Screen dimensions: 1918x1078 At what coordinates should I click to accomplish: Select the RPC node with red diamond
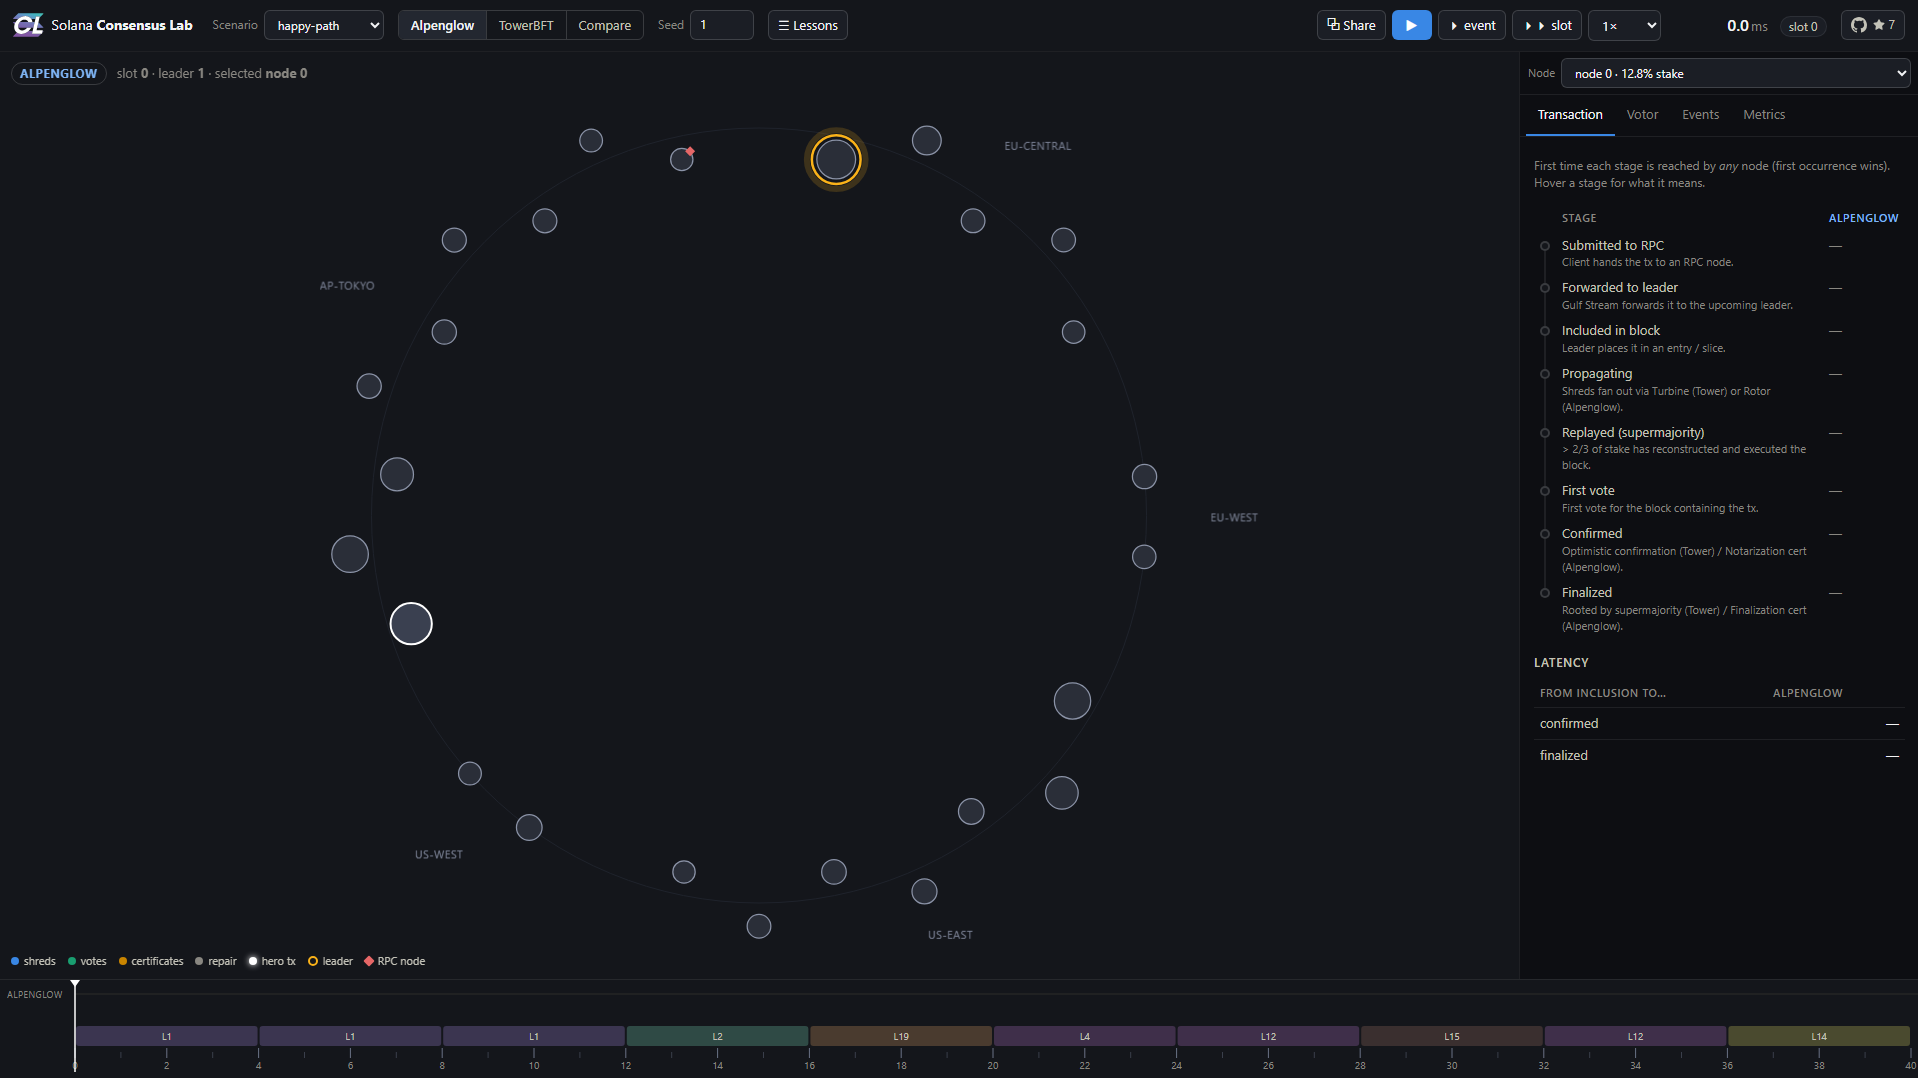682,158
